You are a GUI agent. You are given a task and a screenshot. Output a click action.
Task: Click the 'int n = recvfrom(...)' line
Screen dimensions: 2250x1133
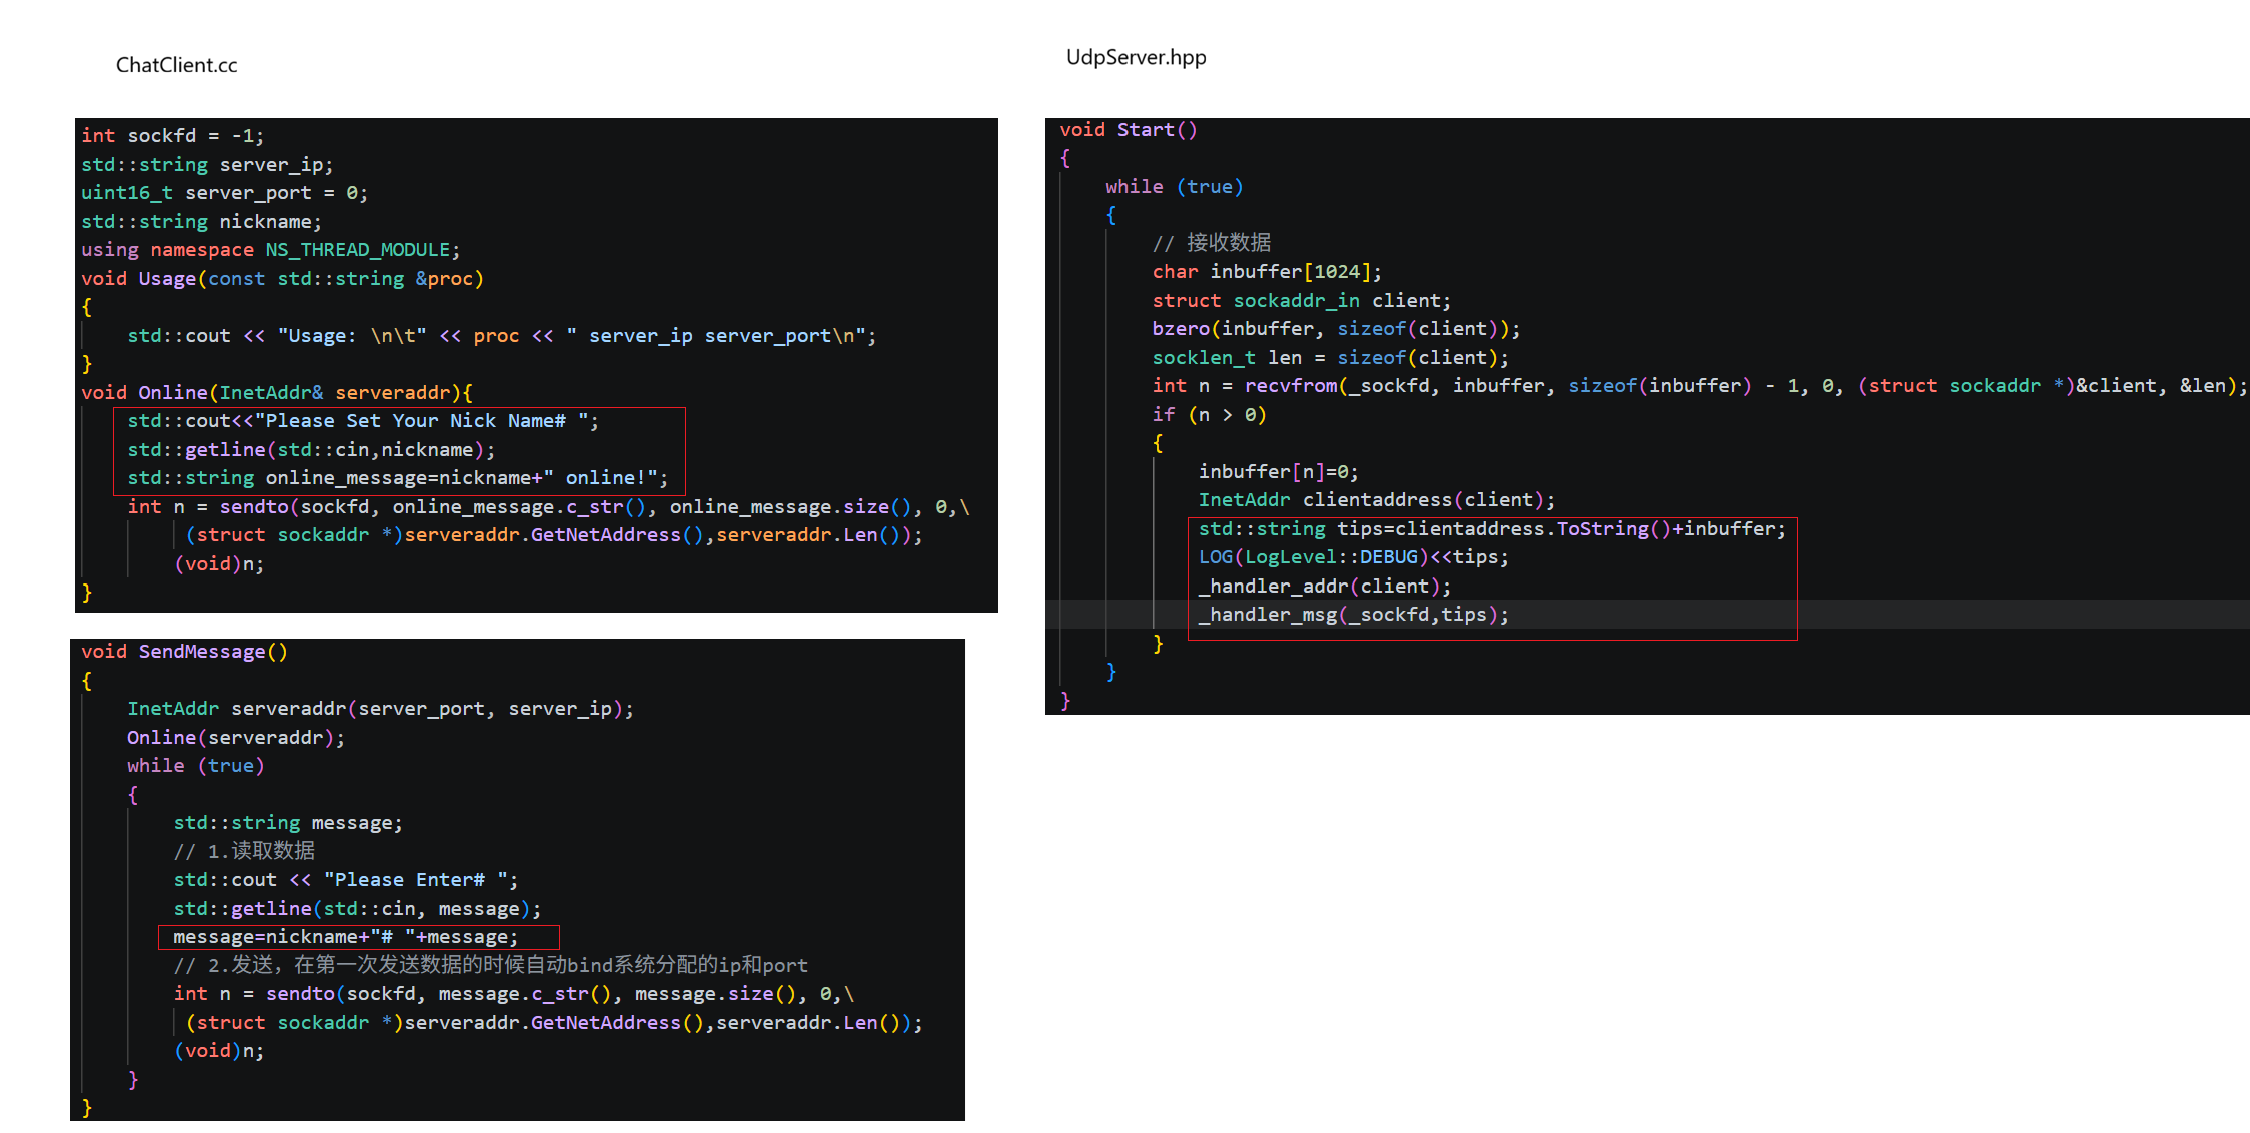pyautogui.click(x=1700, y=386)
